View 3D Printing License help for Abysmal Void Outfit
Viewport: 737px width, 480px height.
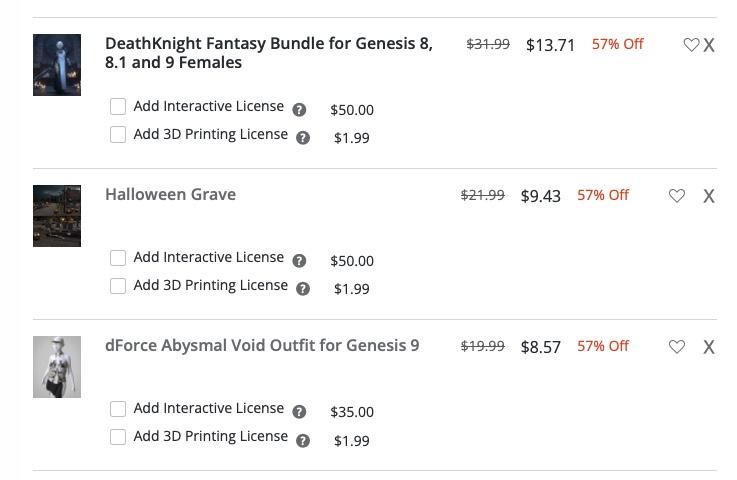(303, 440)
